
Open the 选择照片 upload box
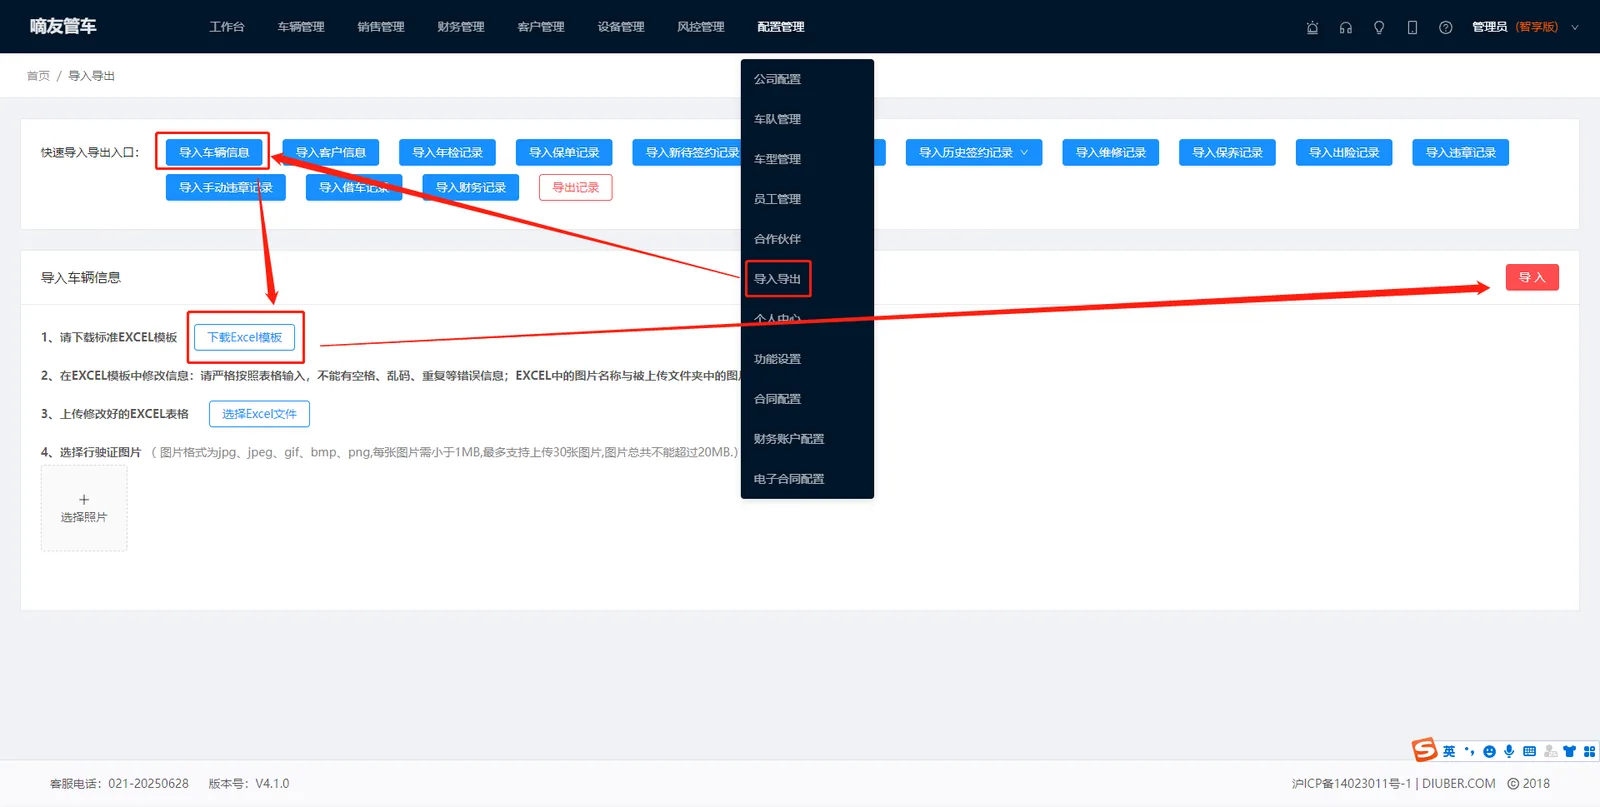pos(84,508)
